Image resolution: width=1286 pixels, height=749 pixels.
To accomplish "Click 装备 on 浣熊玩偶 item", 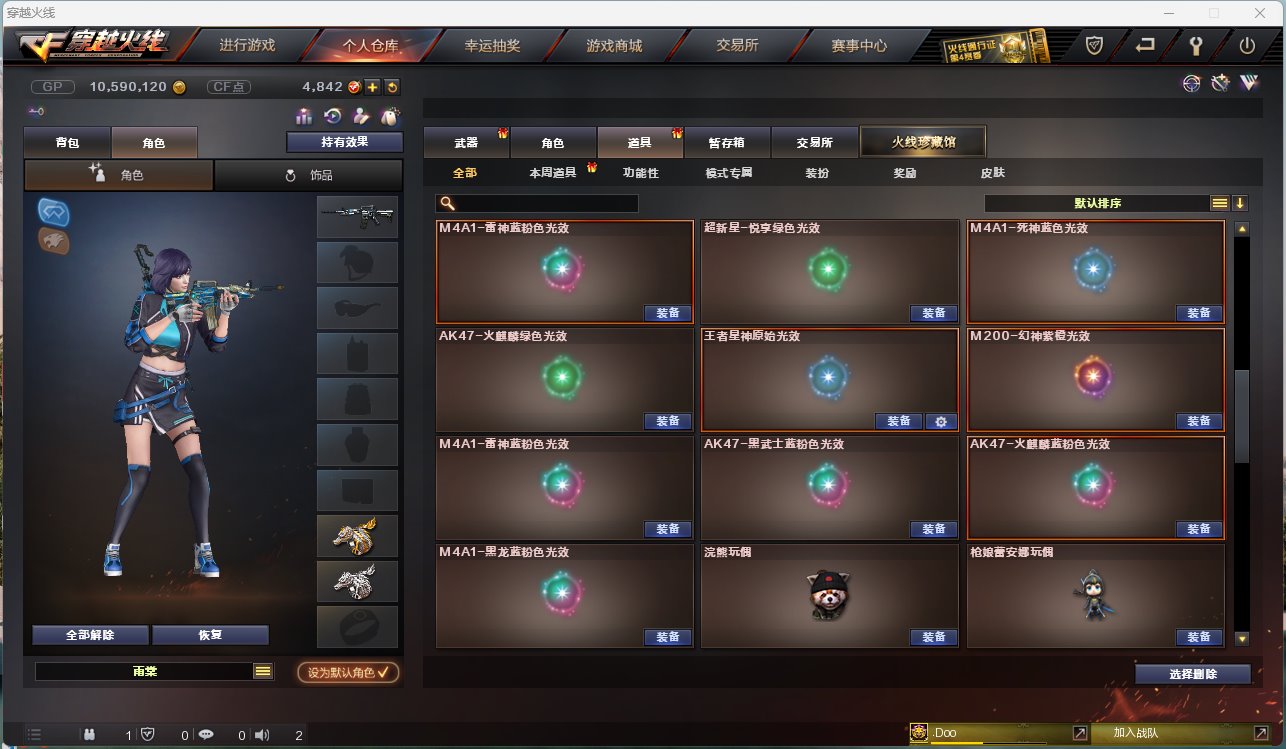I will pos(933,637).
